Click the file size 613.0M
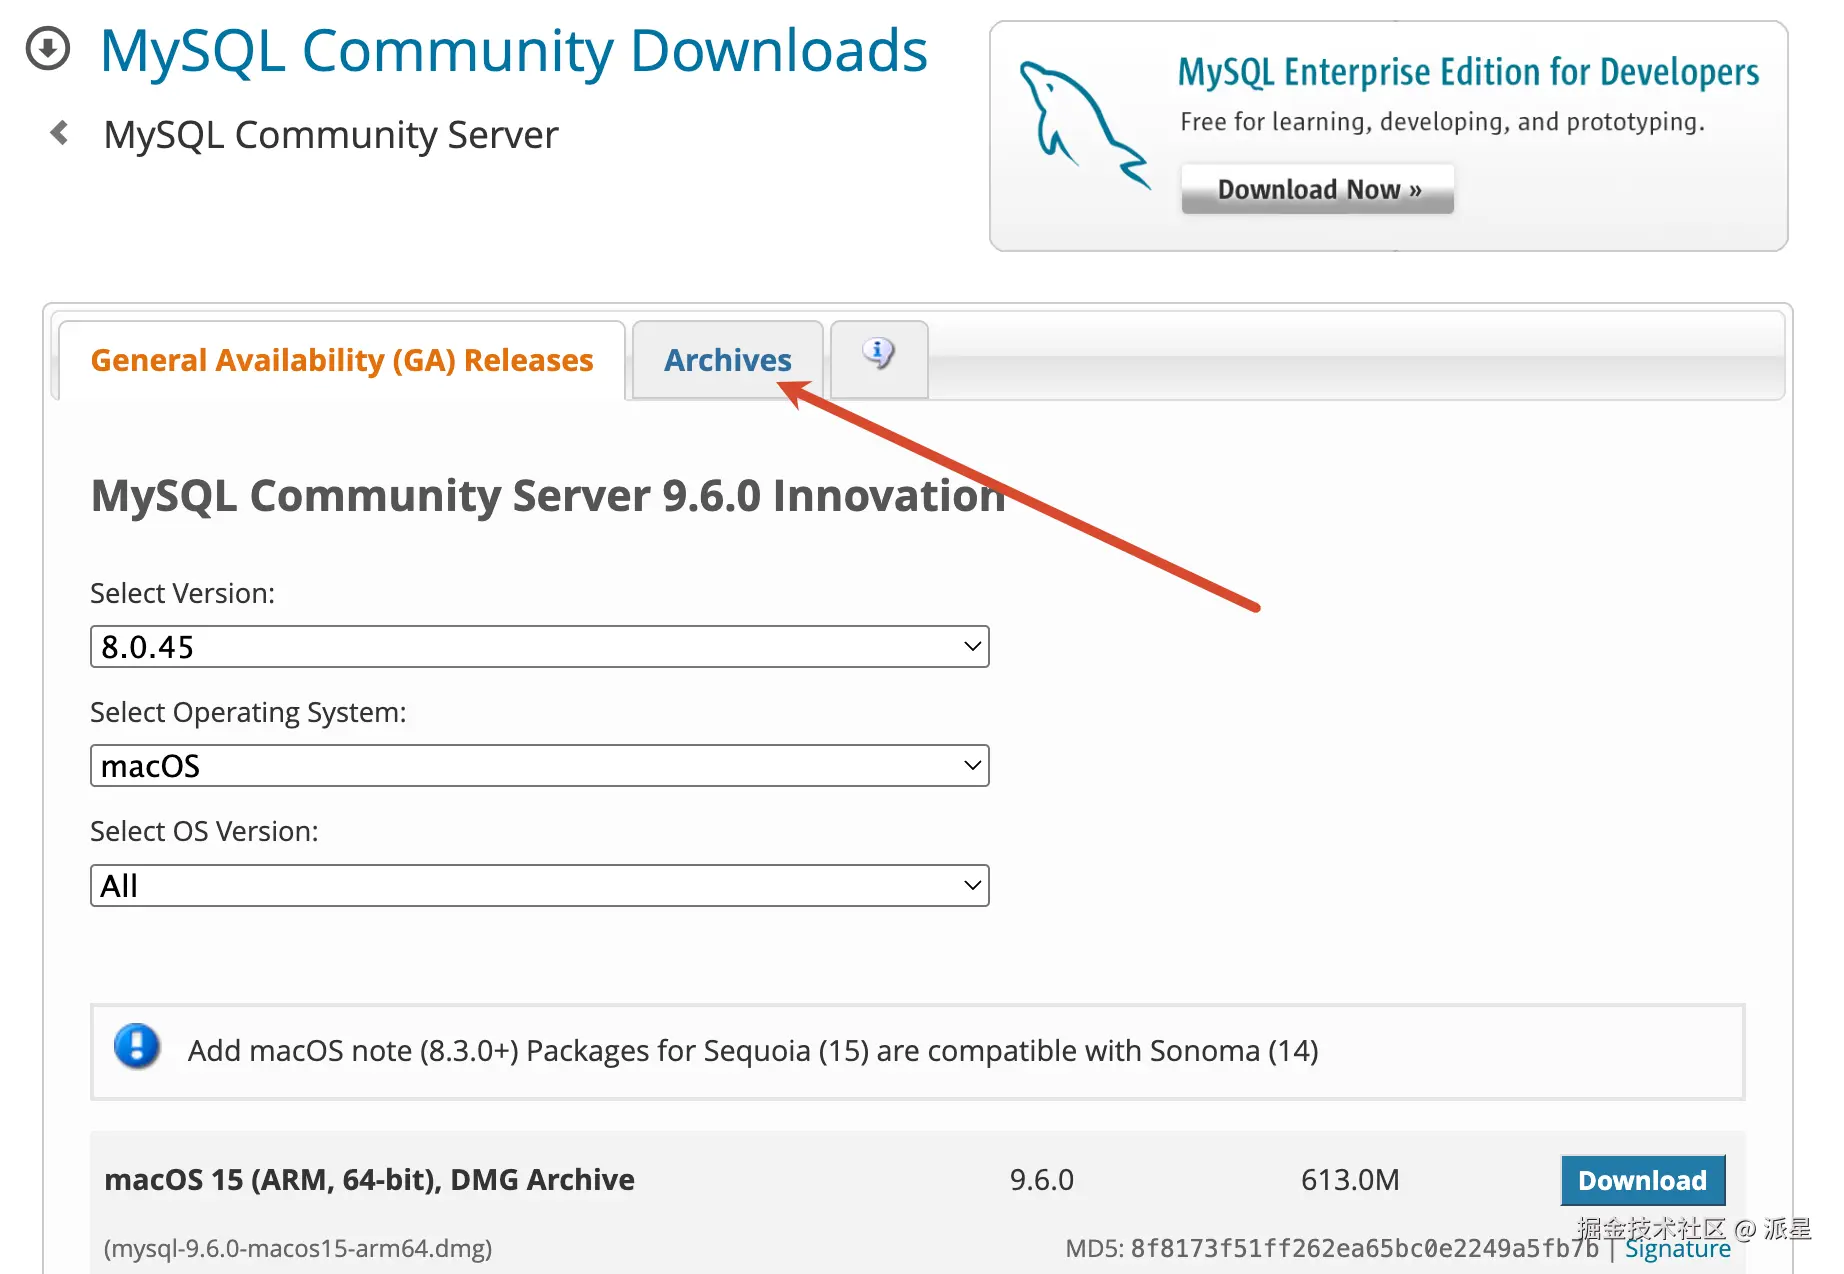The image size is (1844, 1274). 1350,1180
